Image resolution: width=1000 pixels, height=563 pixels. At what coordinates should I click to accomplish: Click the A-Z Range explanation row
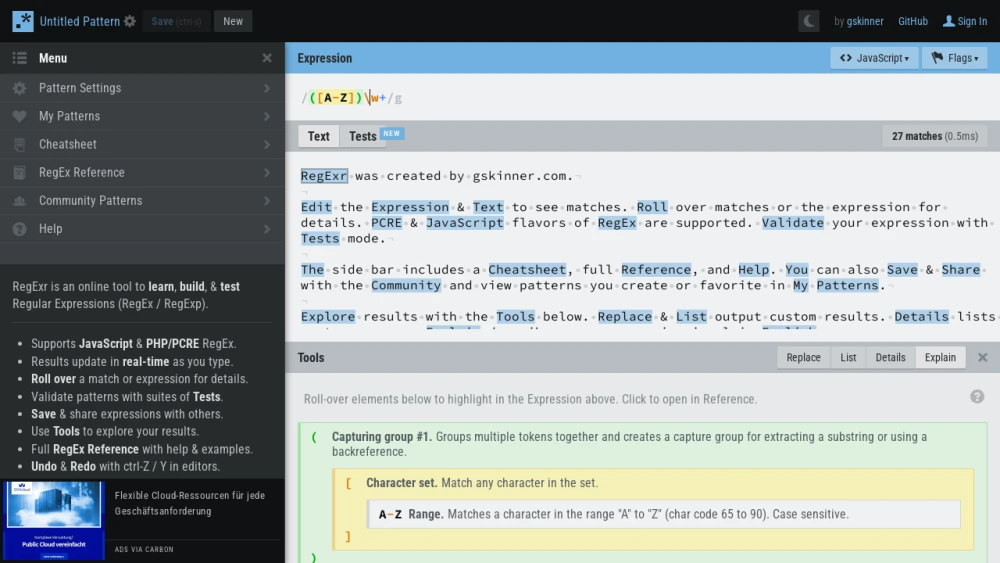coord(663,514)
